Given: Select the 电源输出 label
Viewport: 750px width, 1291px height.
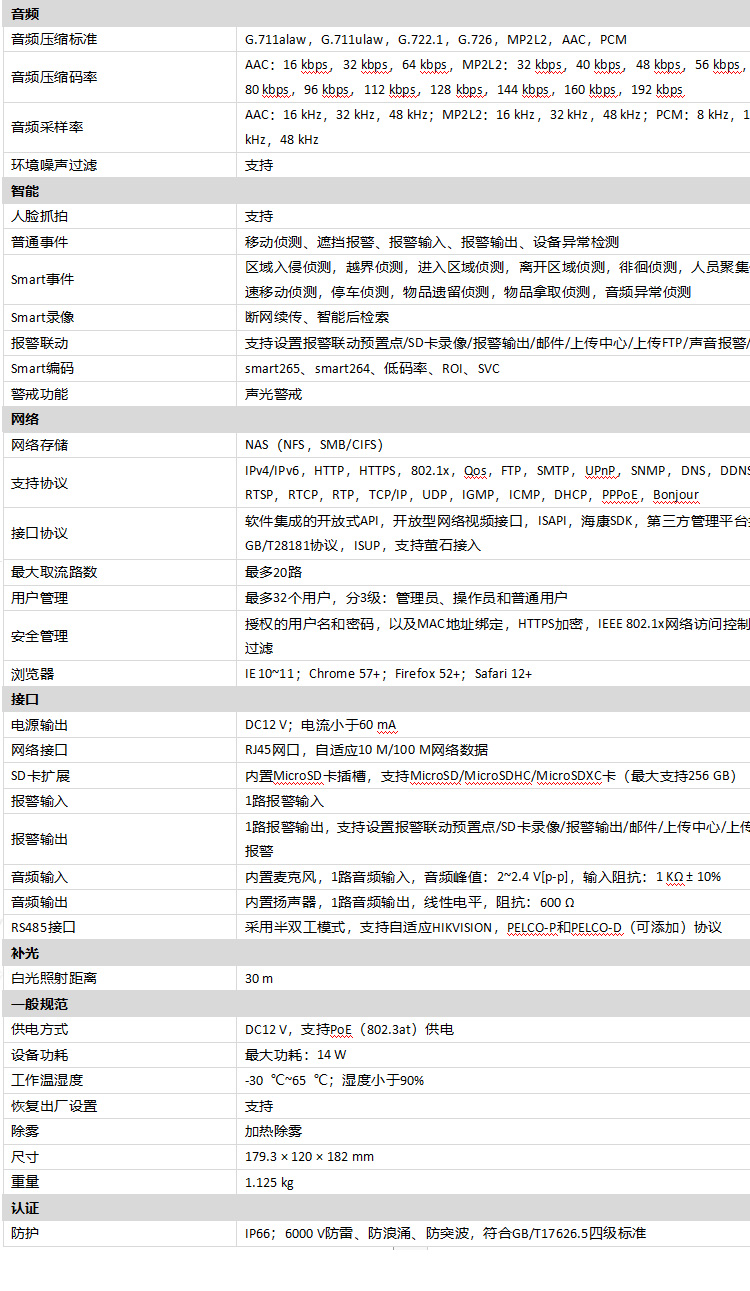Looking at the screenshot, I should (40, 724).
